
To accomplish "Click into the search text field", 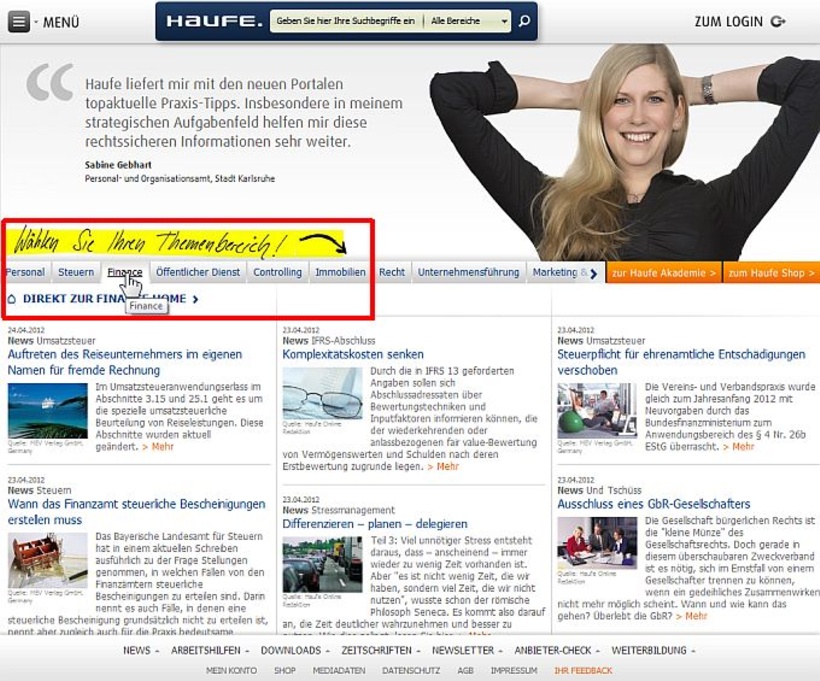I will (x=345, y=21).
